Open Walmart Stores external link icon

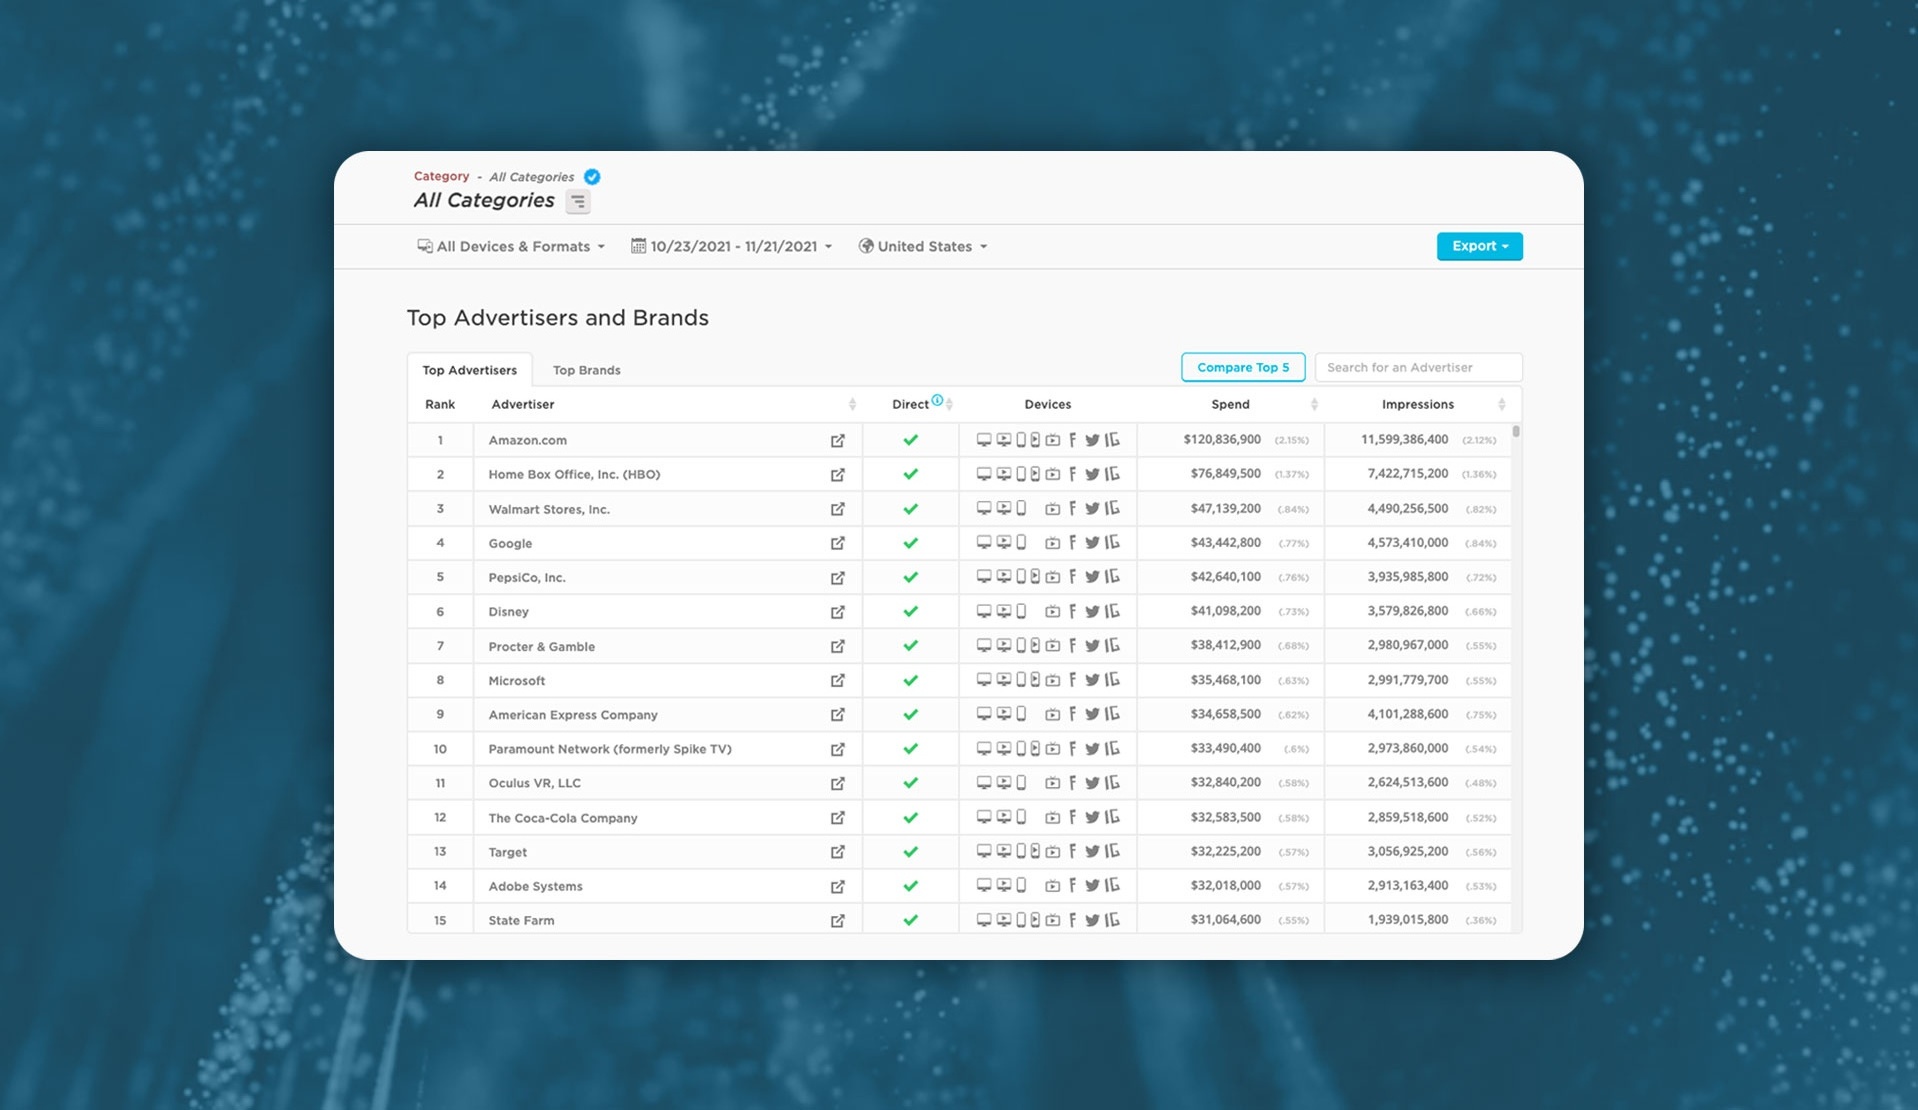click(x=837, y=509)
